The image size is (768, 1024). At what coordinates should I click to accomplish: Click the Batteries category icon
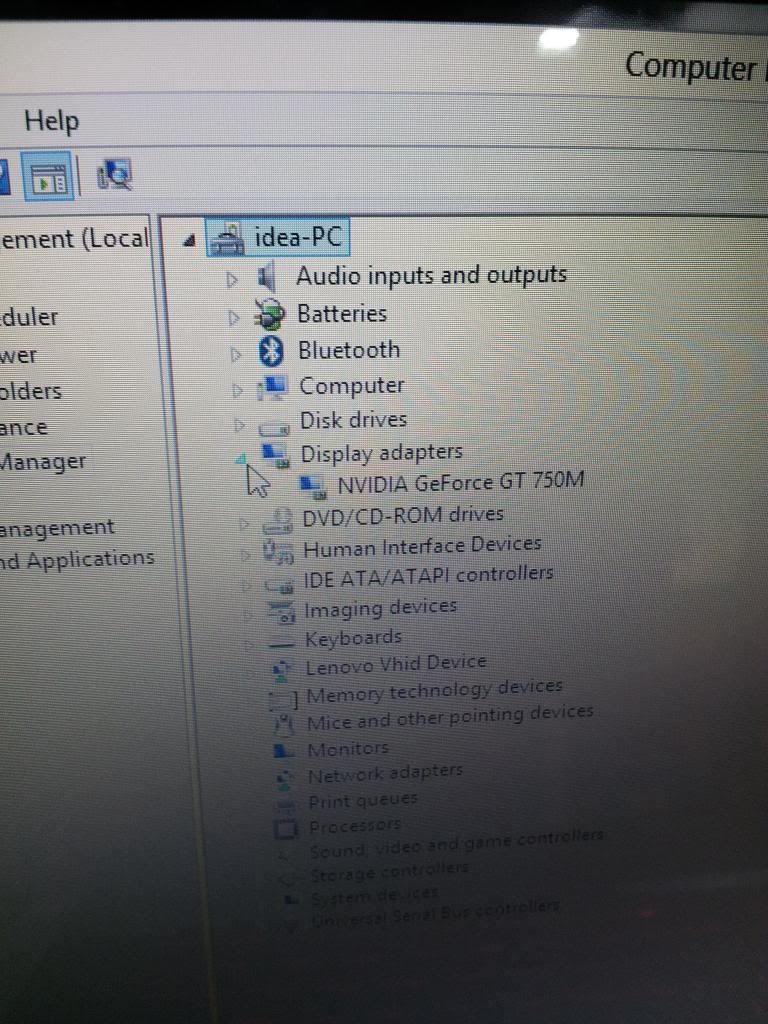(269, 315)
